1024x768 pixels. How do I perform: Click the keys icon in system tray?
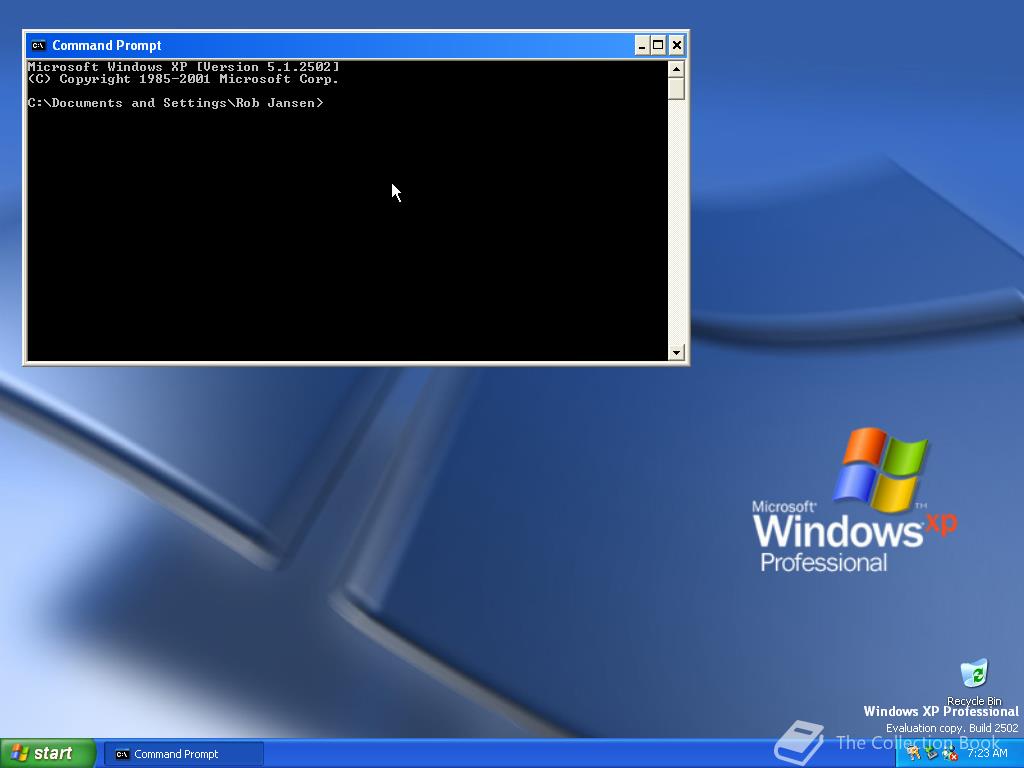click(x=913, y=754)
